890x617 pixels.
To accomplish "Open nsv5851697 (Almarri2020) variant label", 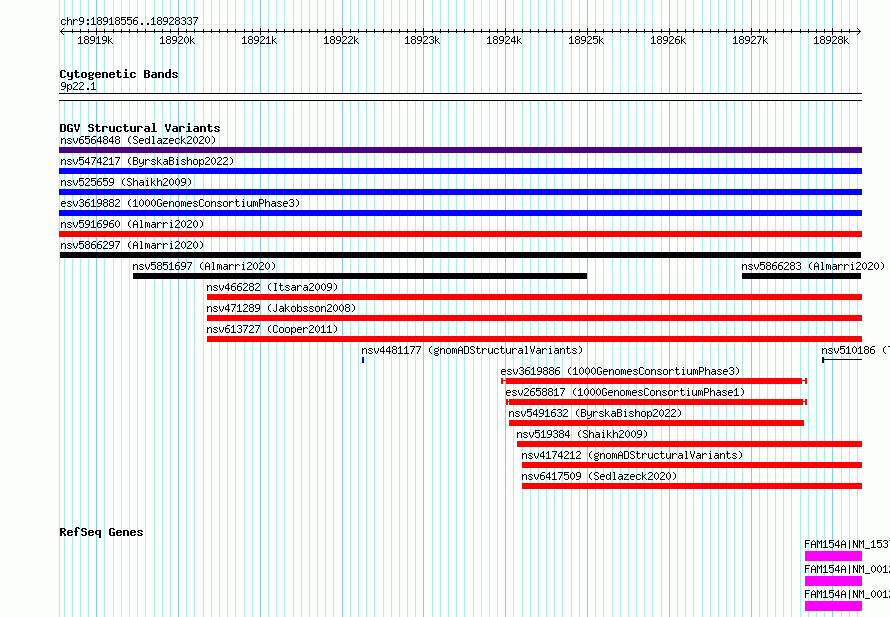I will pyautogui.click(x=204, y=266).
